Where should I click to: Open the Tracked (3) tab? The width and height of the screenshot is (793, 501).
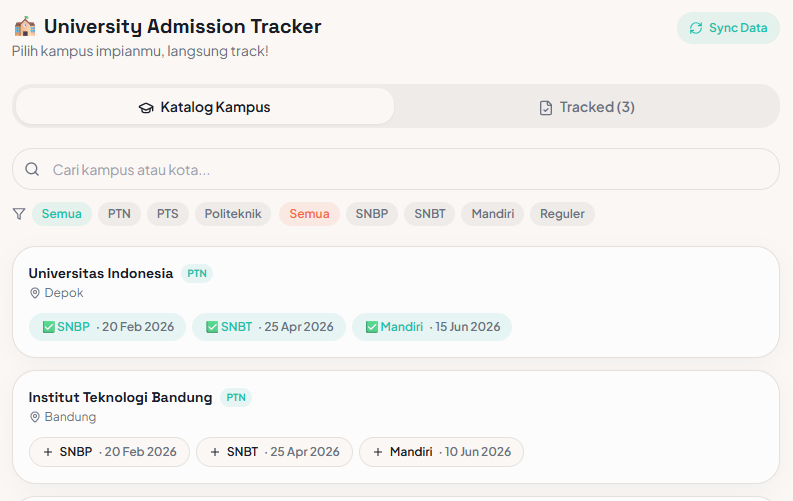tap(587, 107)
